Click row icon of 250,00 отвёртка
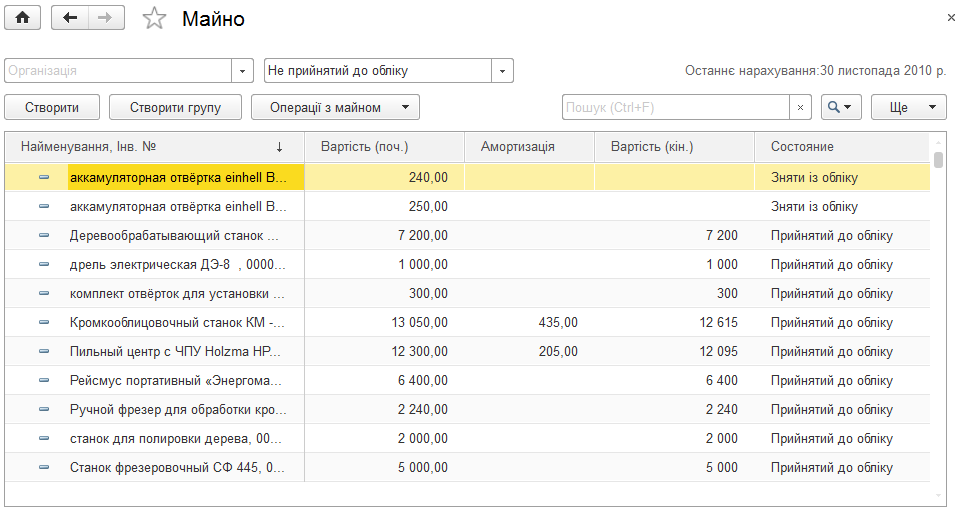This screenshot has width=960, height=515. pos(44,206)
